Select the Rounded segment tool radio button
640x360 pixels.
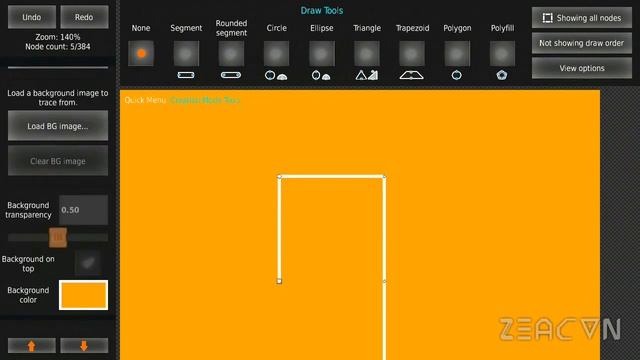click(x=231, y=53)
